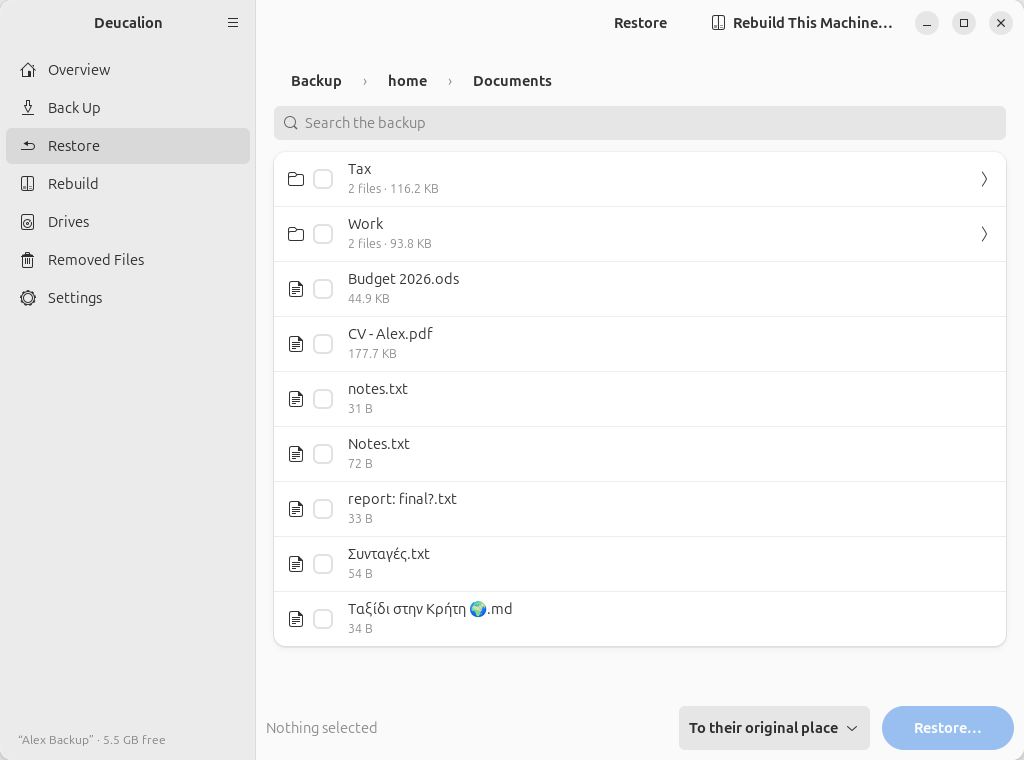Tick the checkbox for Work folder
Viewport: 1024px width, 760px height.
pyautogui.click(x=323, y=234)
